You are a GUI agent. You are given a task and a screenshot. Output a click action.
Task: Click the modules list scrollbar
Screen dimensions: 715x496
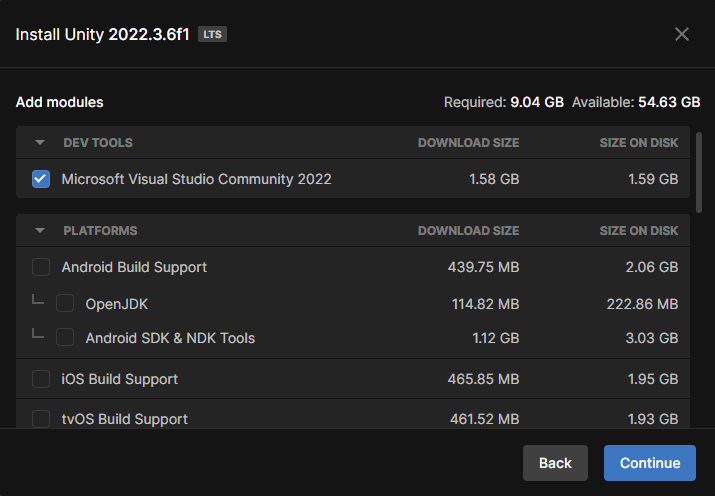pyautogui.click(x=699, y=172)
